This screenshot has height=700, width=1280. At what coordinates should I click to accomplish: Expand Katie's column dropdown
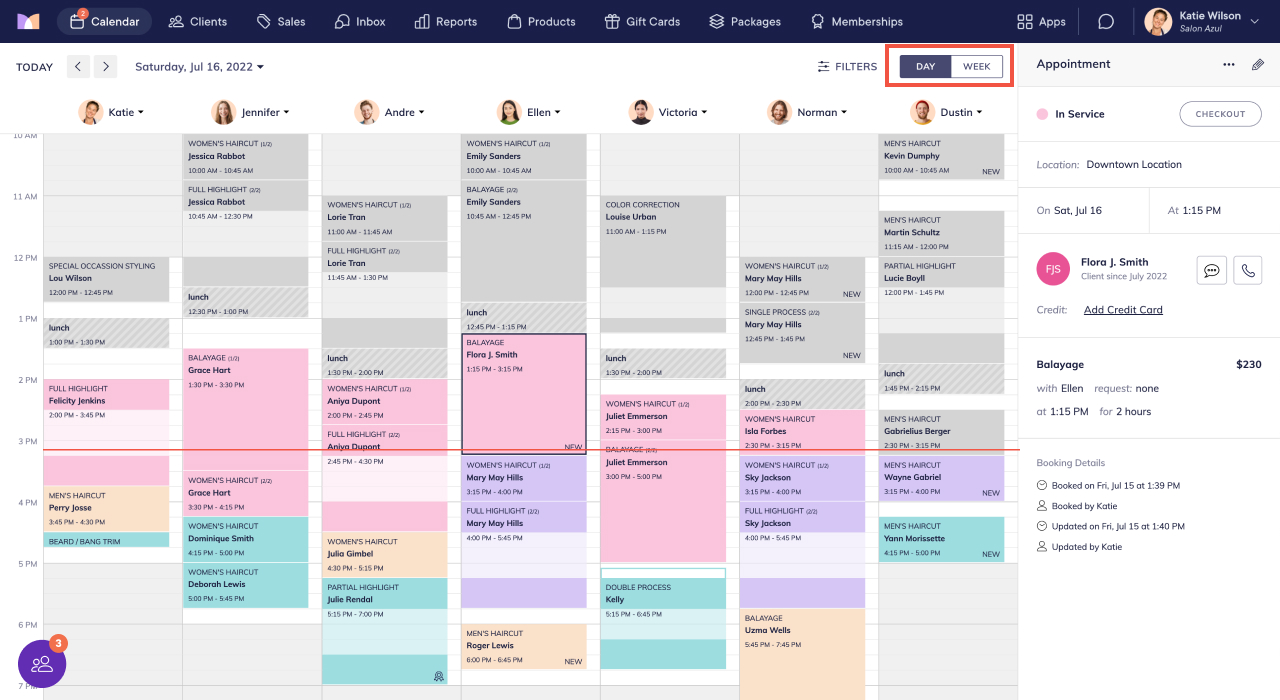click(x=141, y=113)
